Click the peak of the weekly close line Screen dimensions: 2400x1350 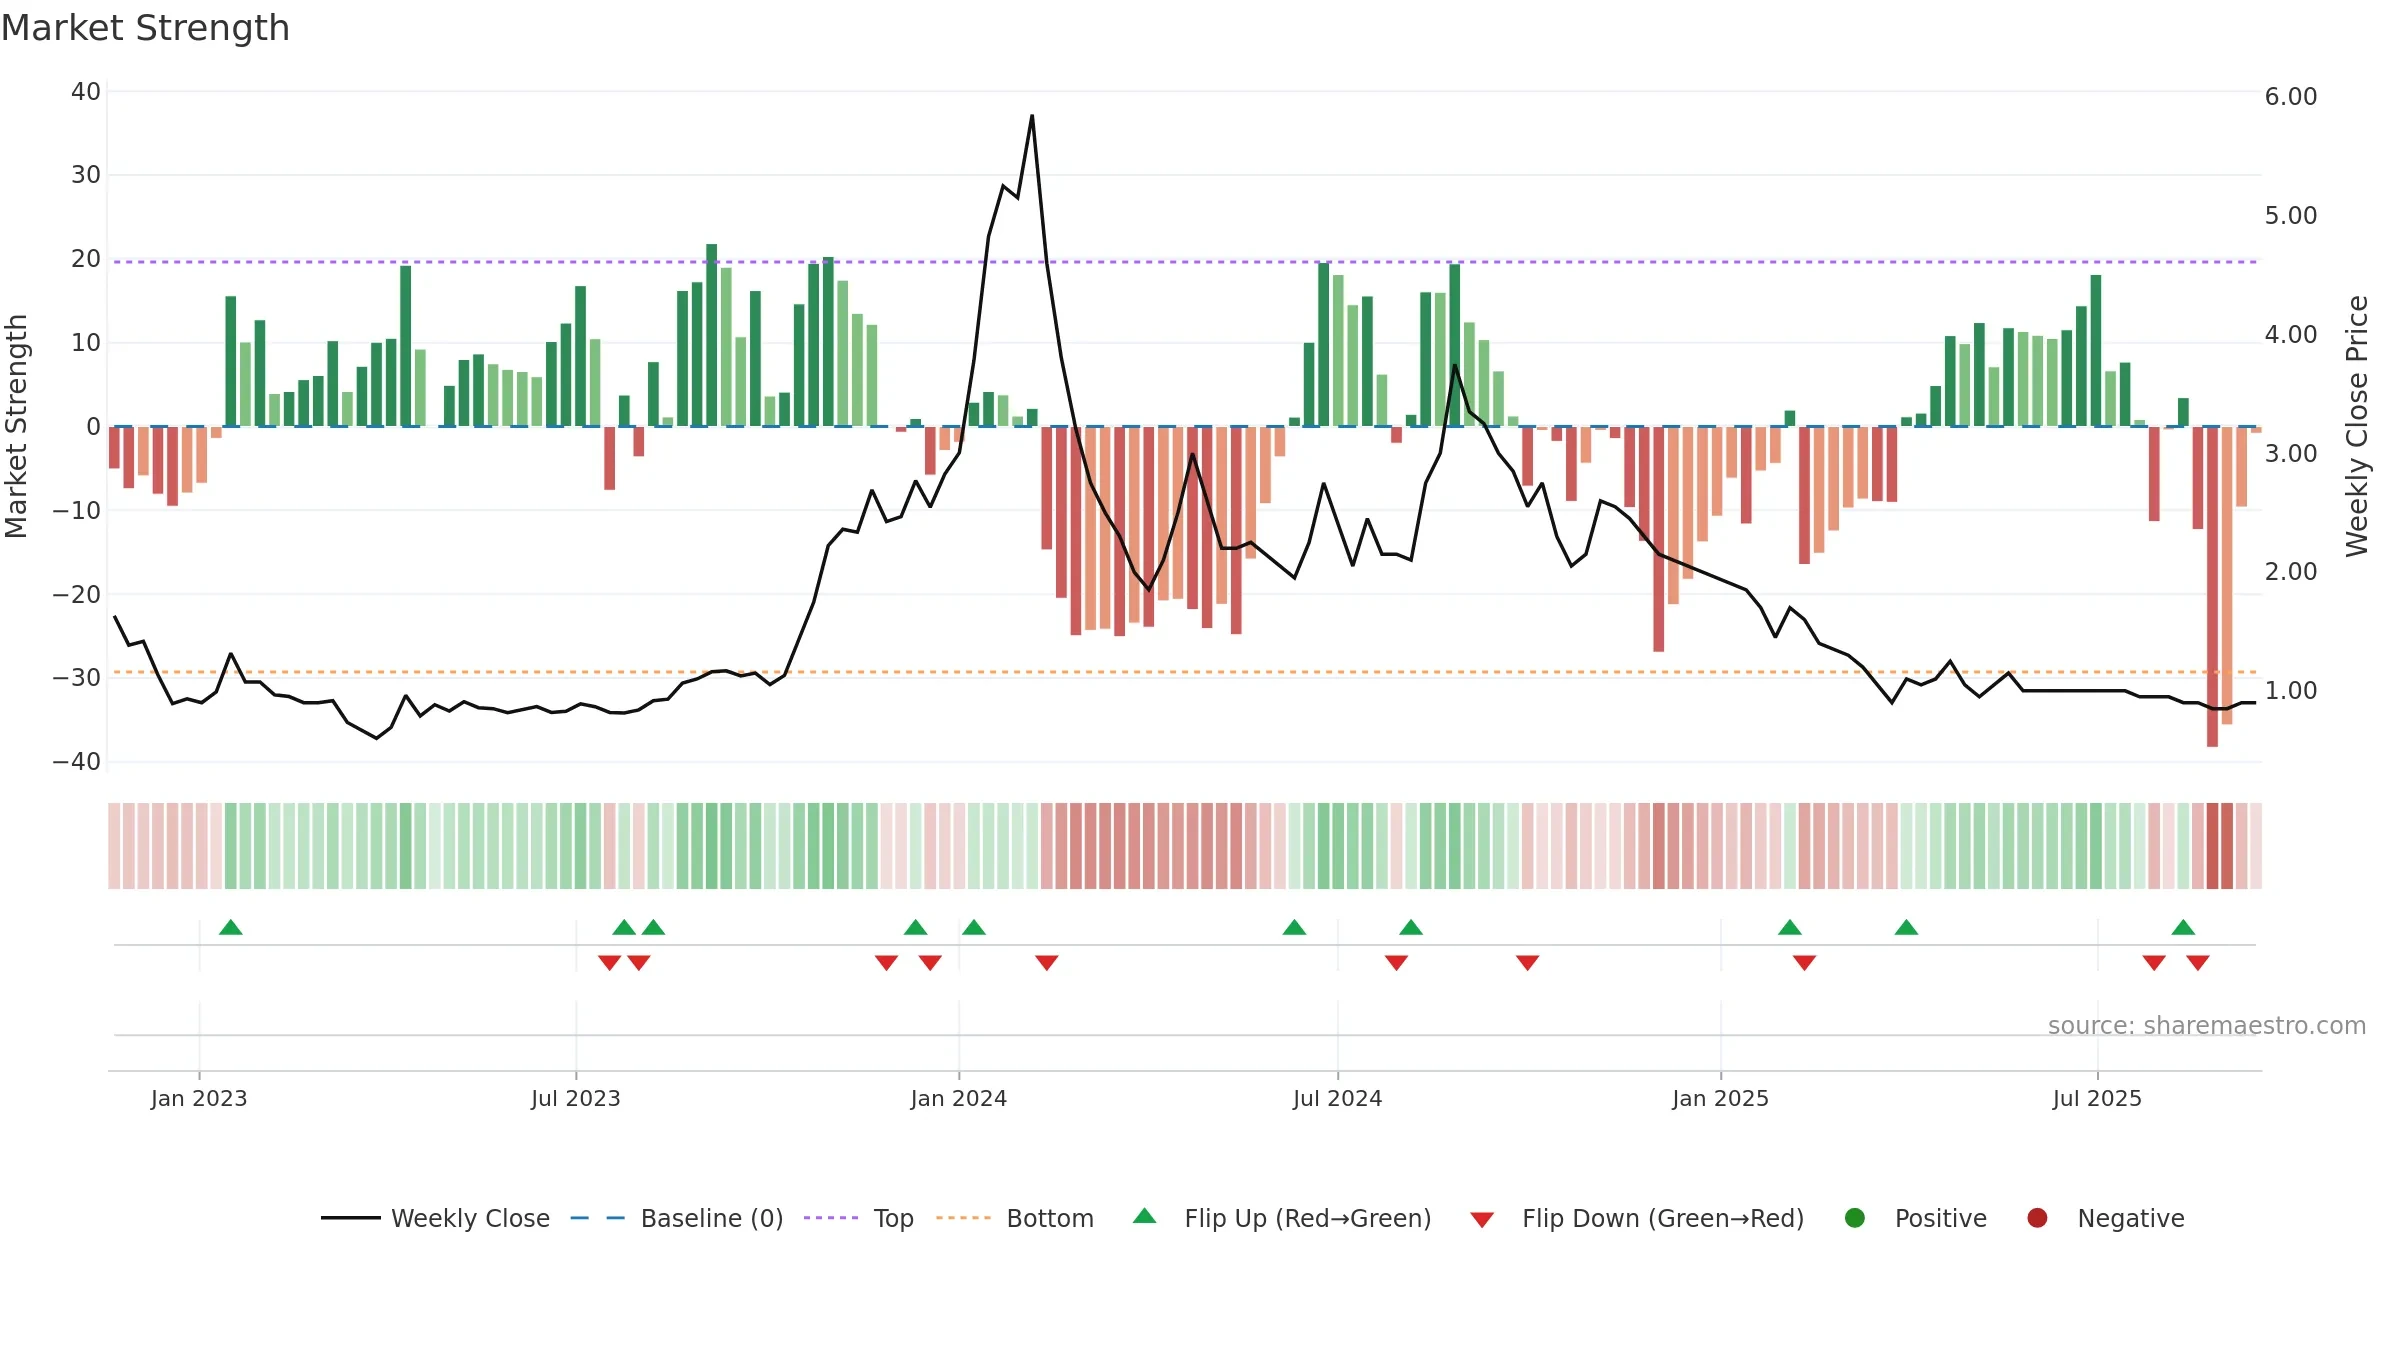click(1032, 116)
